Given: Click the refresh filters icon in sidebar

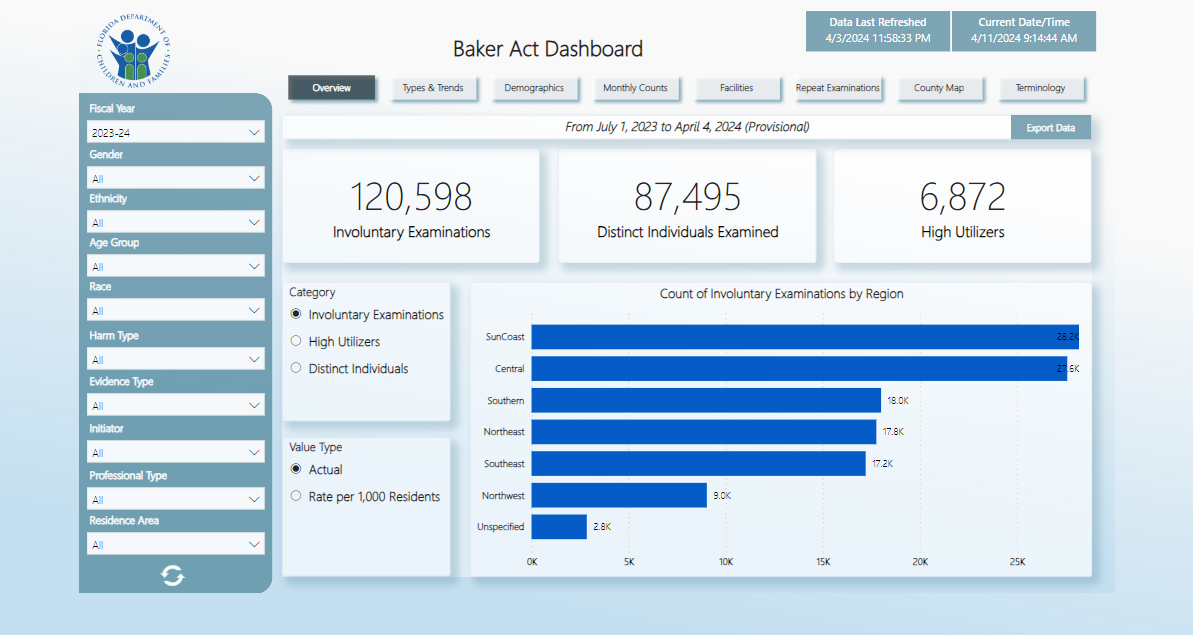Looking at the screenshot, I should [173, 575].
